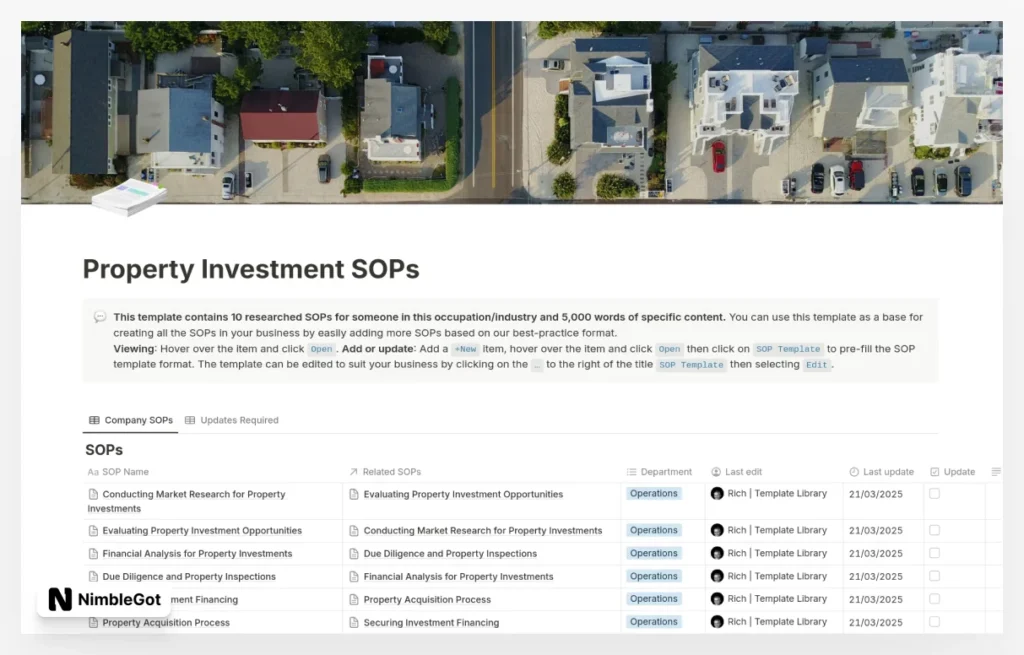Screen dimensions: 1024x655
Task: Click Rich's avatar icon in the Last edit column
Action: click(716, 493)
